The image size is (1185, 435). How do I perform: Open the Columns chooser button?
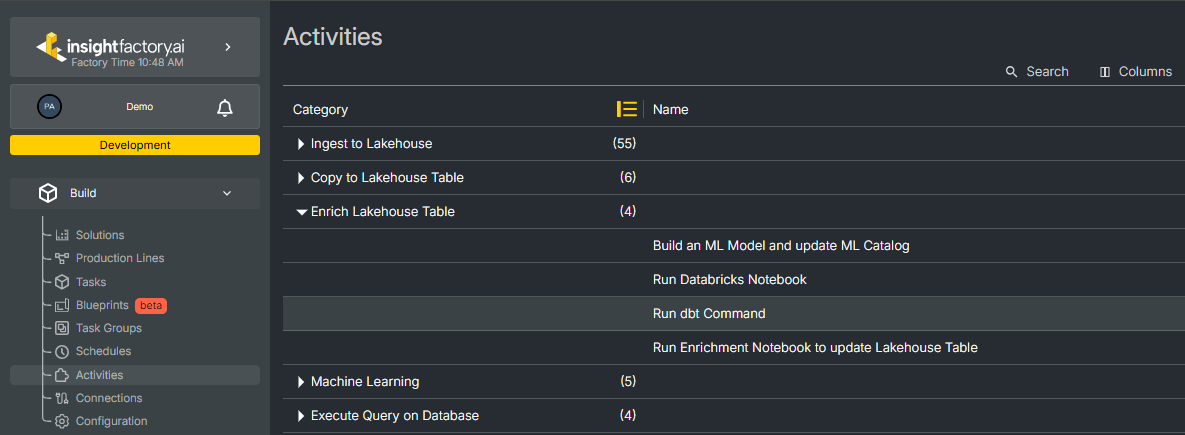pyautogui.click(x=1135, y=72)
